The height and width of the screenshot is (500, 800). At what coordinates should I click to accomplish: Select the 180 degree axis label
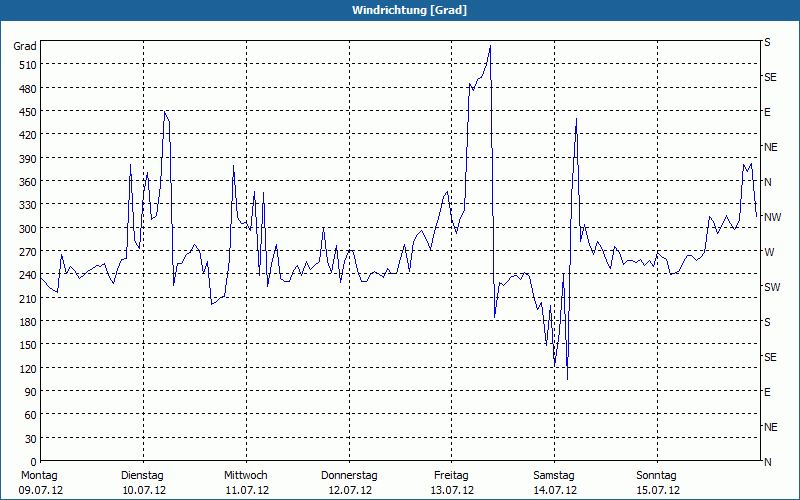point(28,322)
